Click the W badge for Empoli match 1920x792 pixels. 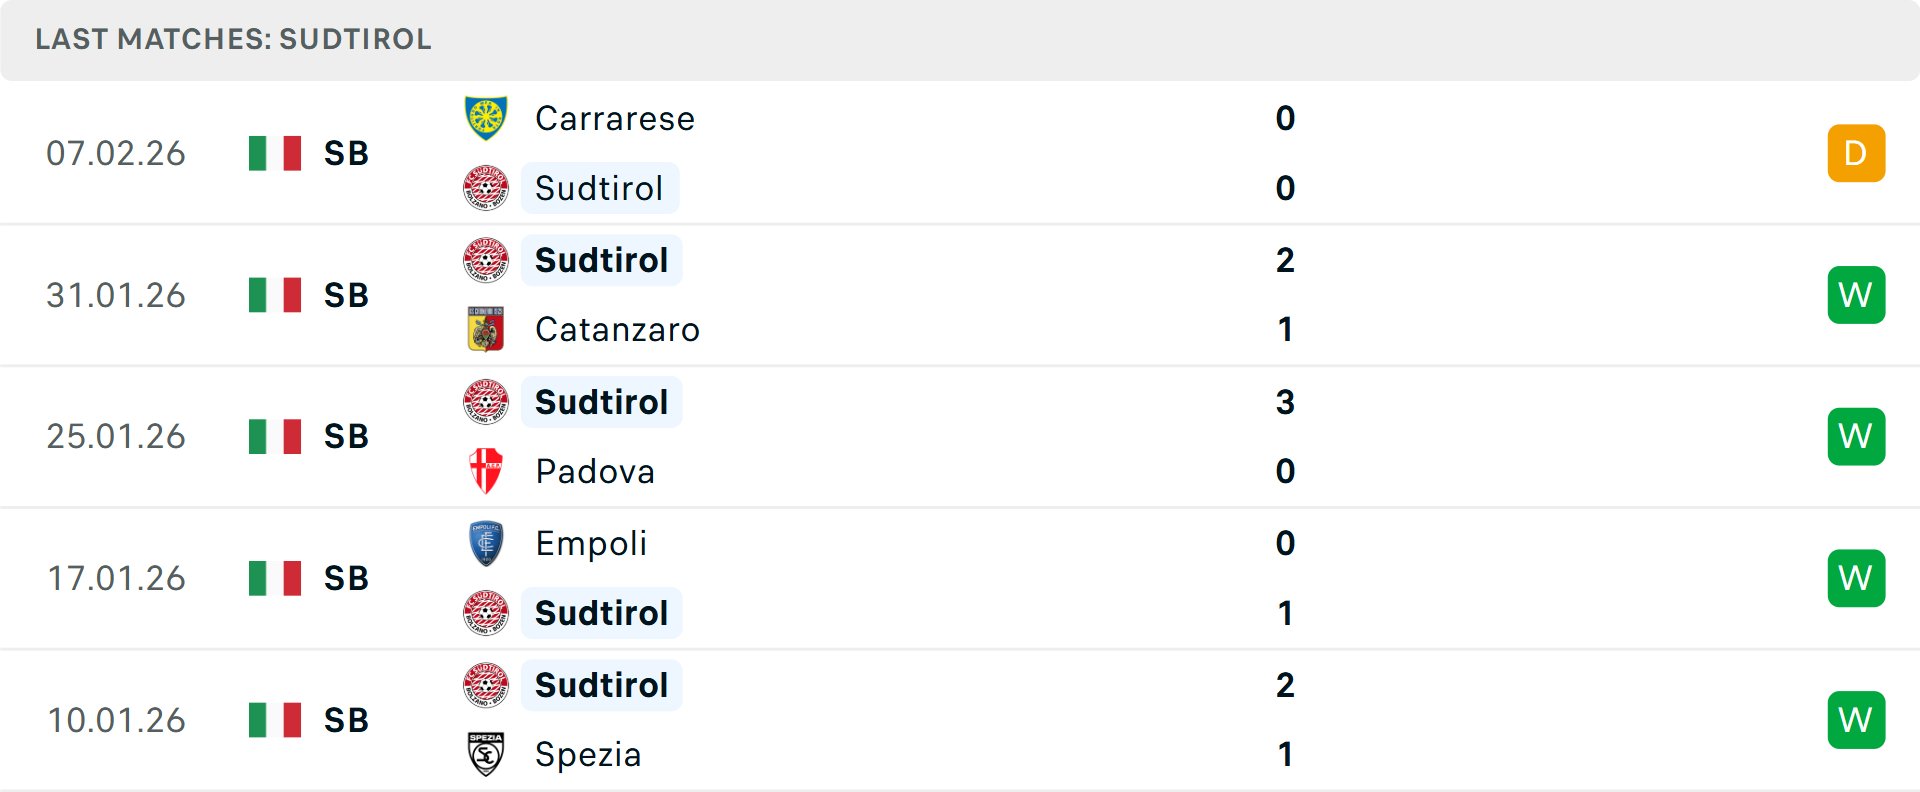point(1856,578)
